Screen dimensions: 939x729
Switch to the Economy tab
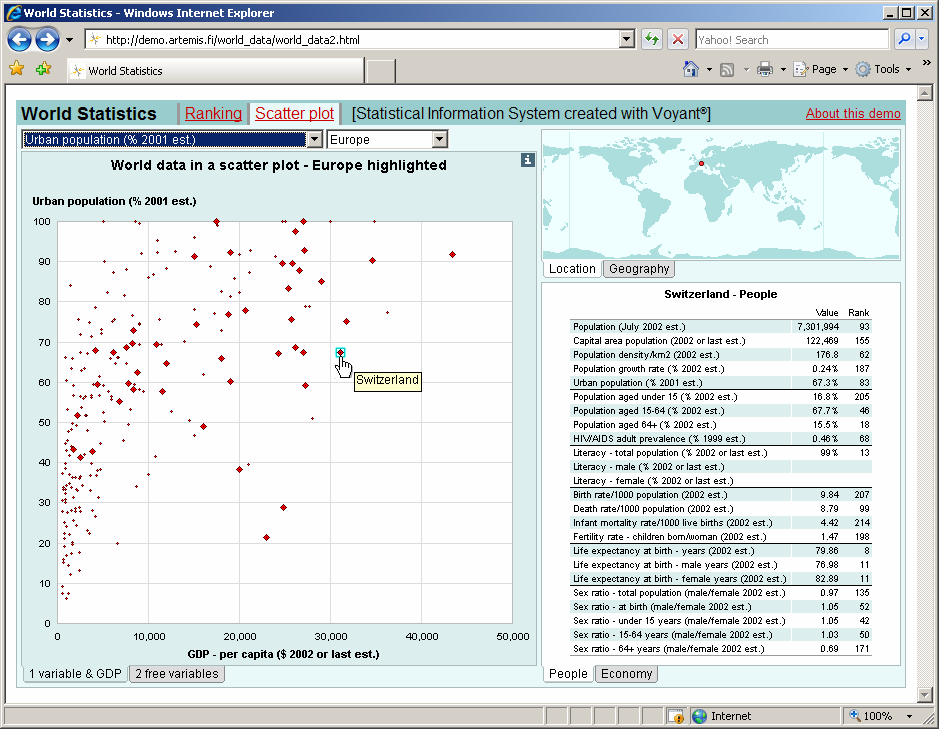click(x=626, y=674)
